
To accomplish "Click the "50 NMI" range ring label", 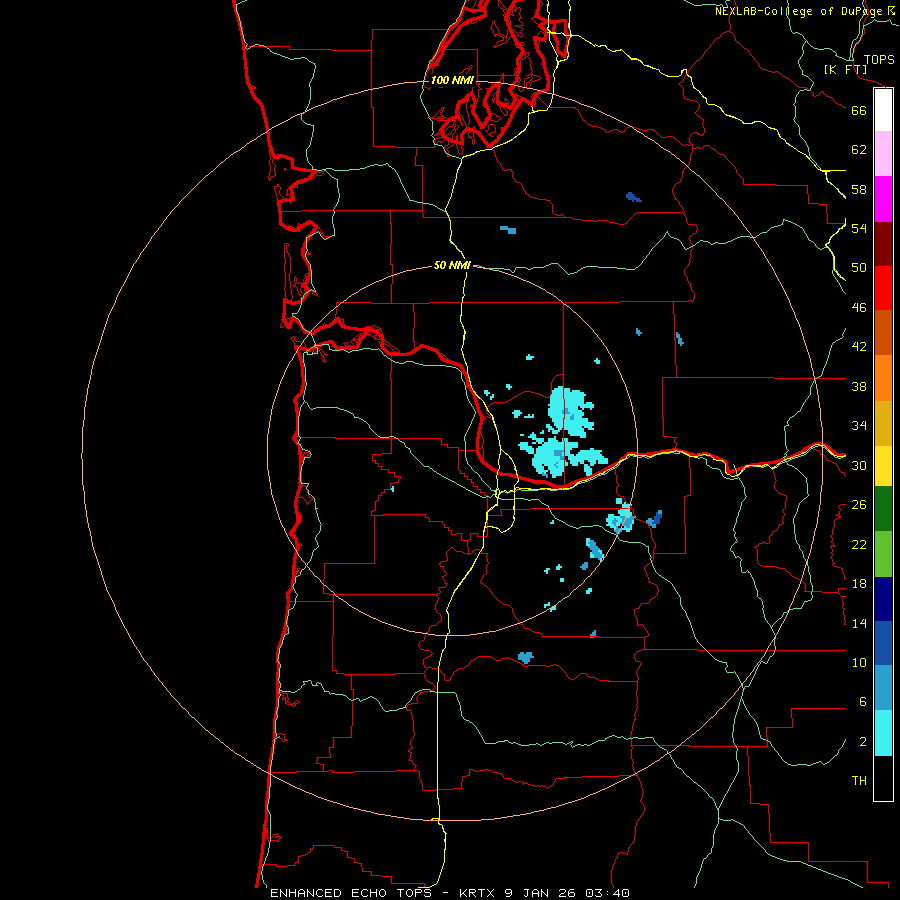I will 452,265.
